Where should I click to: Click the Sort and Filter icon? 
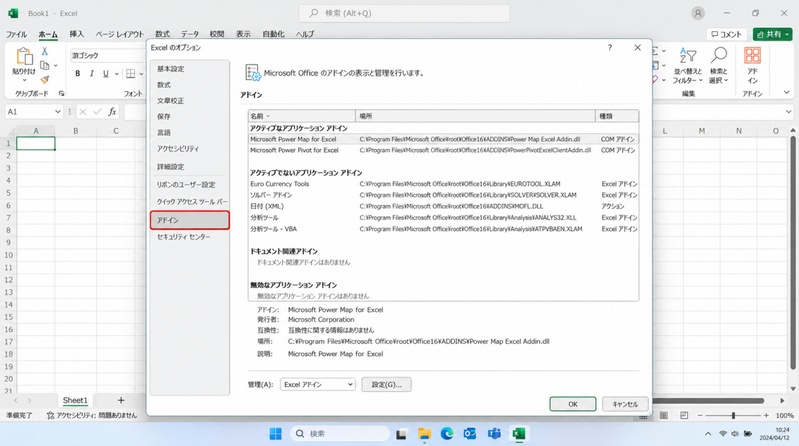(x=688, y=55)
